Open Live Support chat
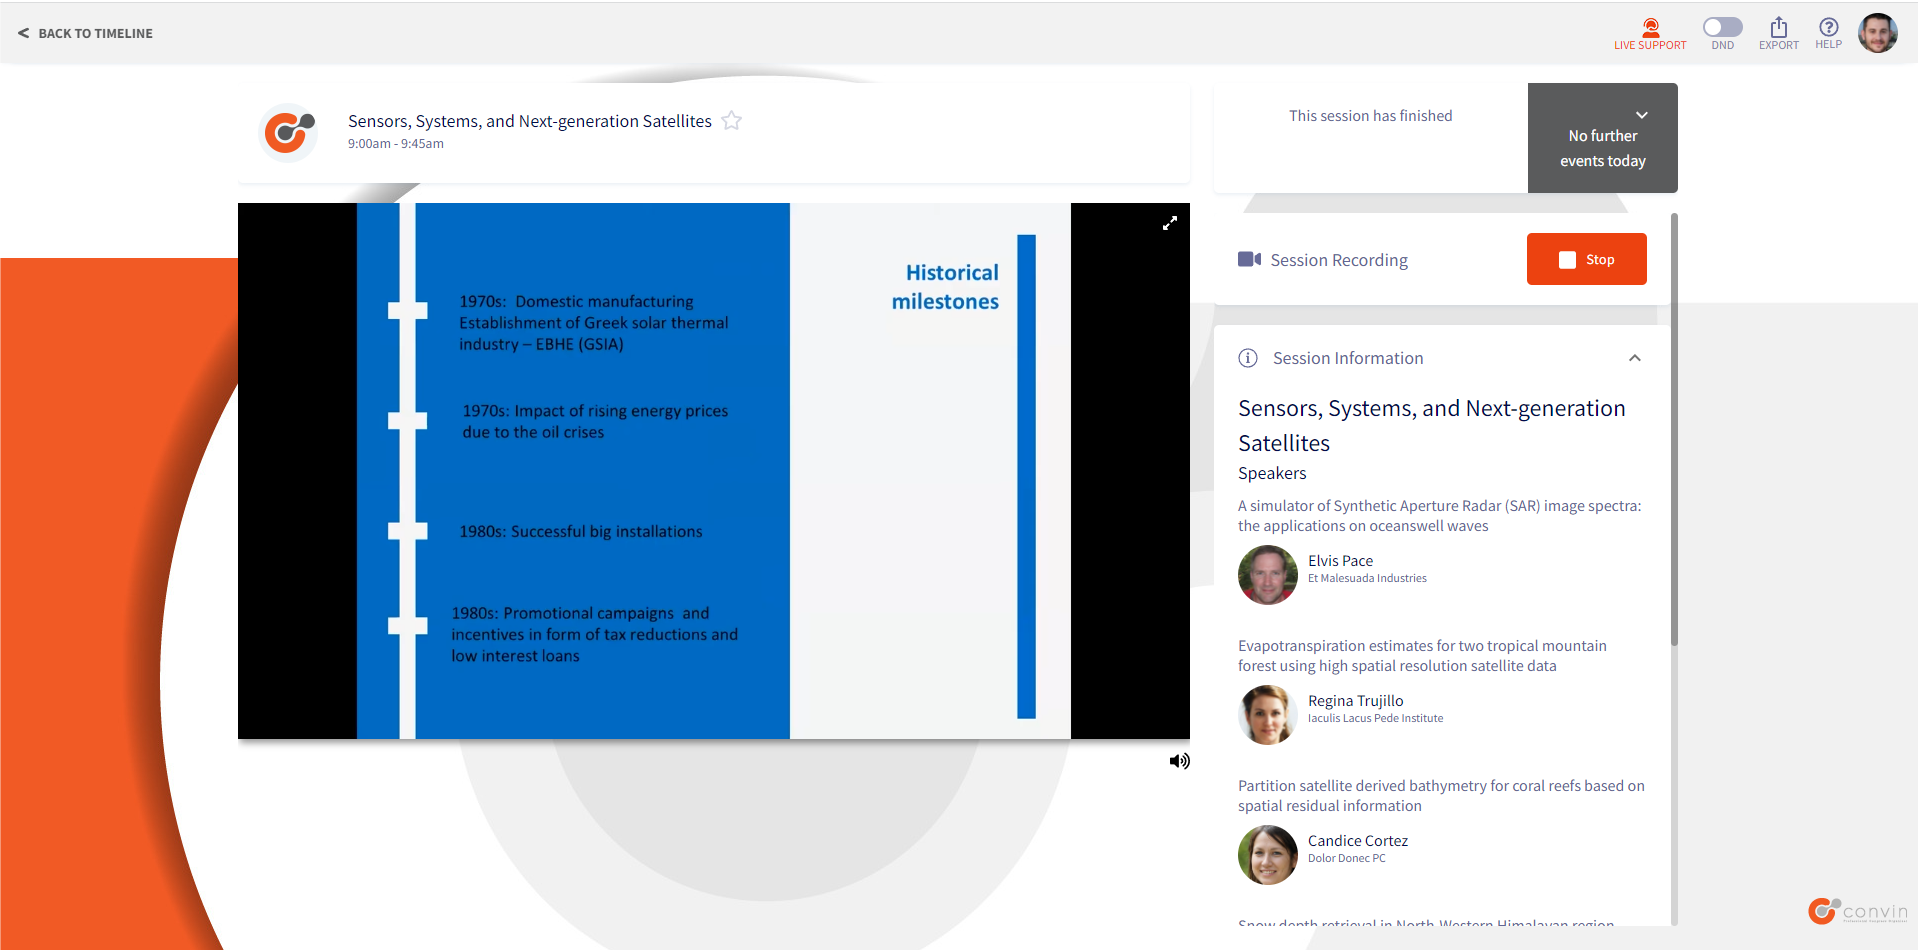 click(x=1649, y=33)
